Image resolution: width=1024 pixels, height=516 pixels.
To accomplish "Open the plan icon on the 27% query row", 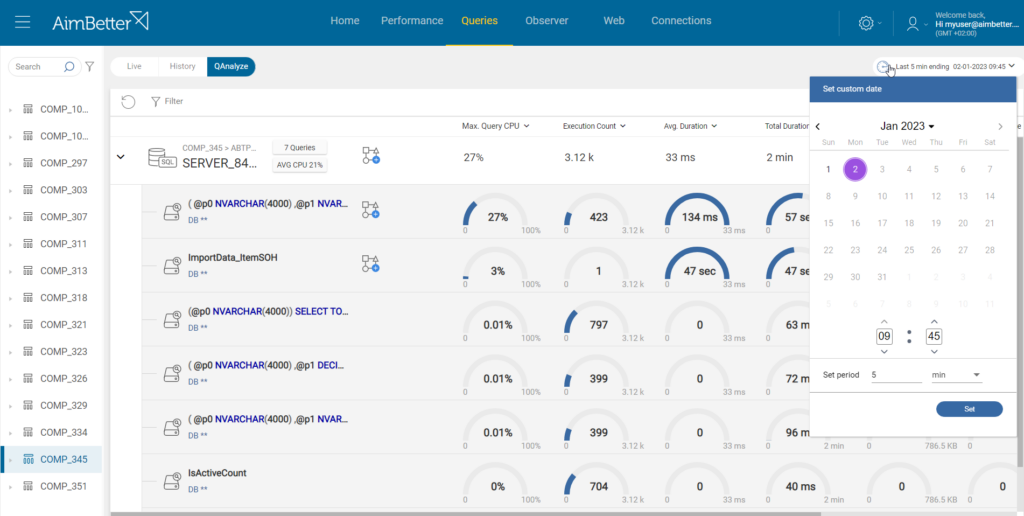I will pyautogui.click(x=371, y=210).
